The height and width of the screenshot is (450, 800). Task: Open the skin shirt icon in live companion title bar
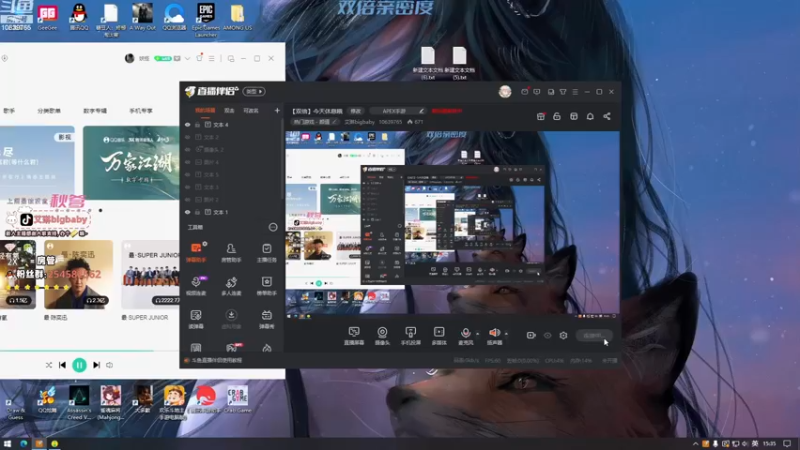coord(563,92)
